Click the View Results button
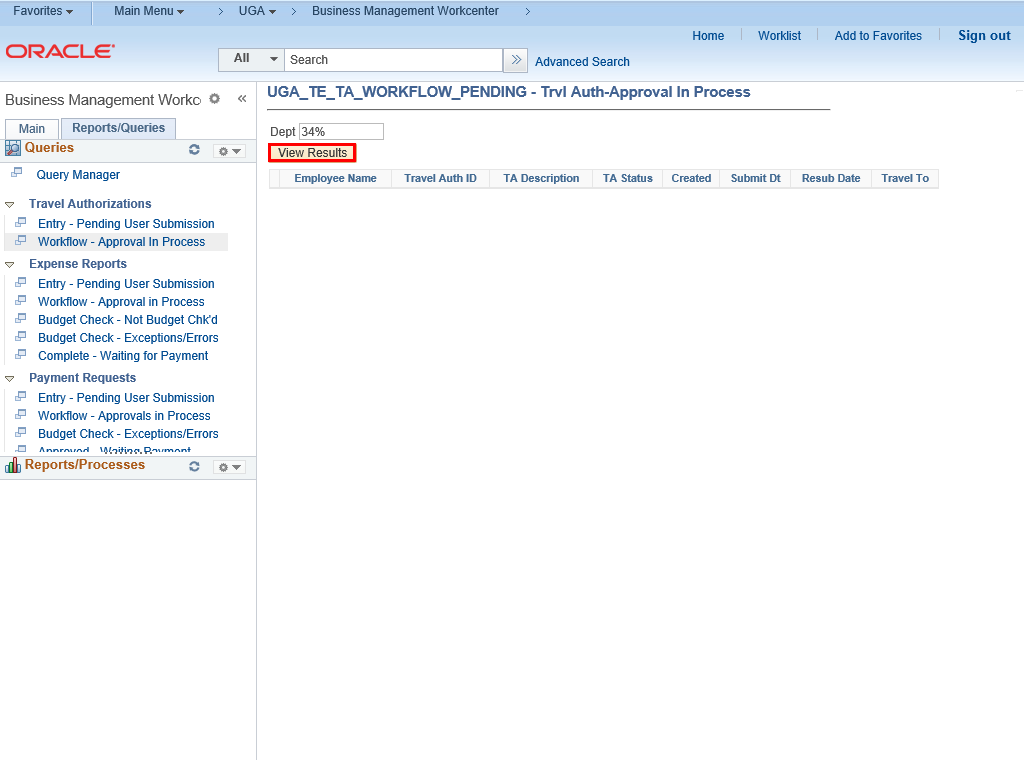1024x768 pixels. 312,153
